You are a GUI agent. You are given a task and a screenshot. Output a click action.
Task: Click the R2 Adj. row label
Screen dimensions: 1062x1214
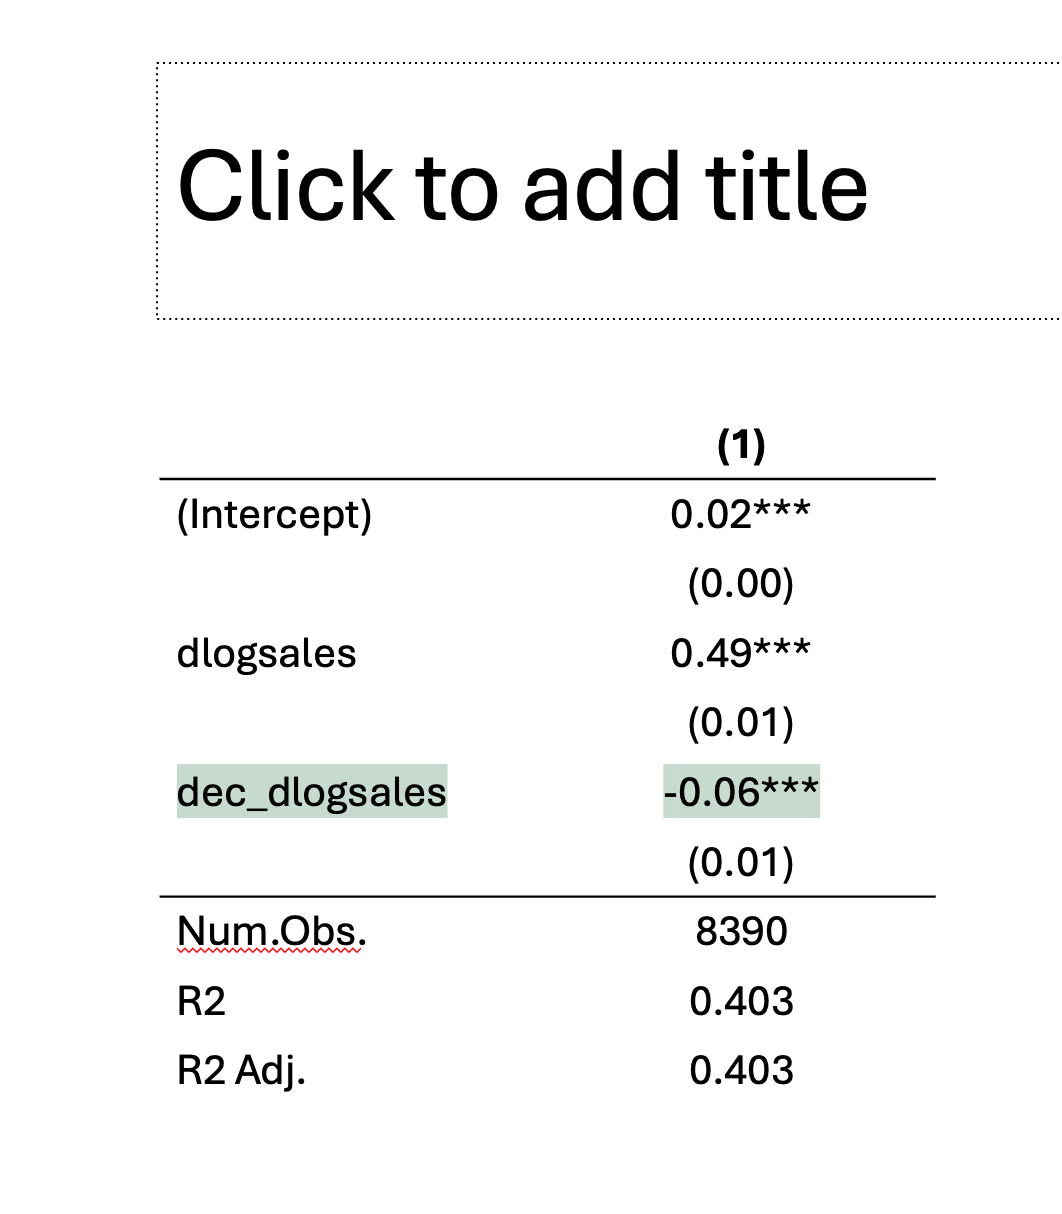(241, 1071)
